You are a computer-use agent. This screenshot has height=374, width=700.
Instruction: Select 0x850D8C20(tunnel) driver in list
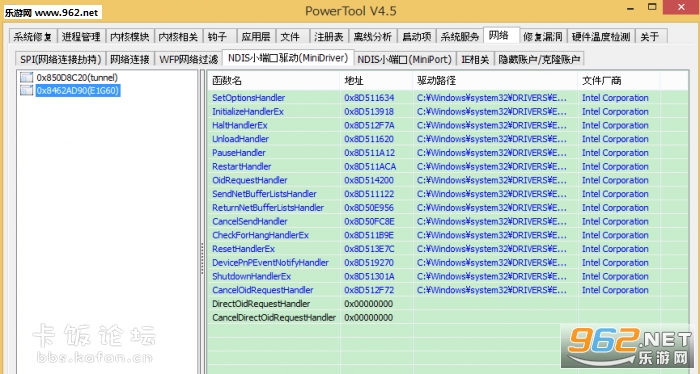pyautogui.click(x=77, y=77)
